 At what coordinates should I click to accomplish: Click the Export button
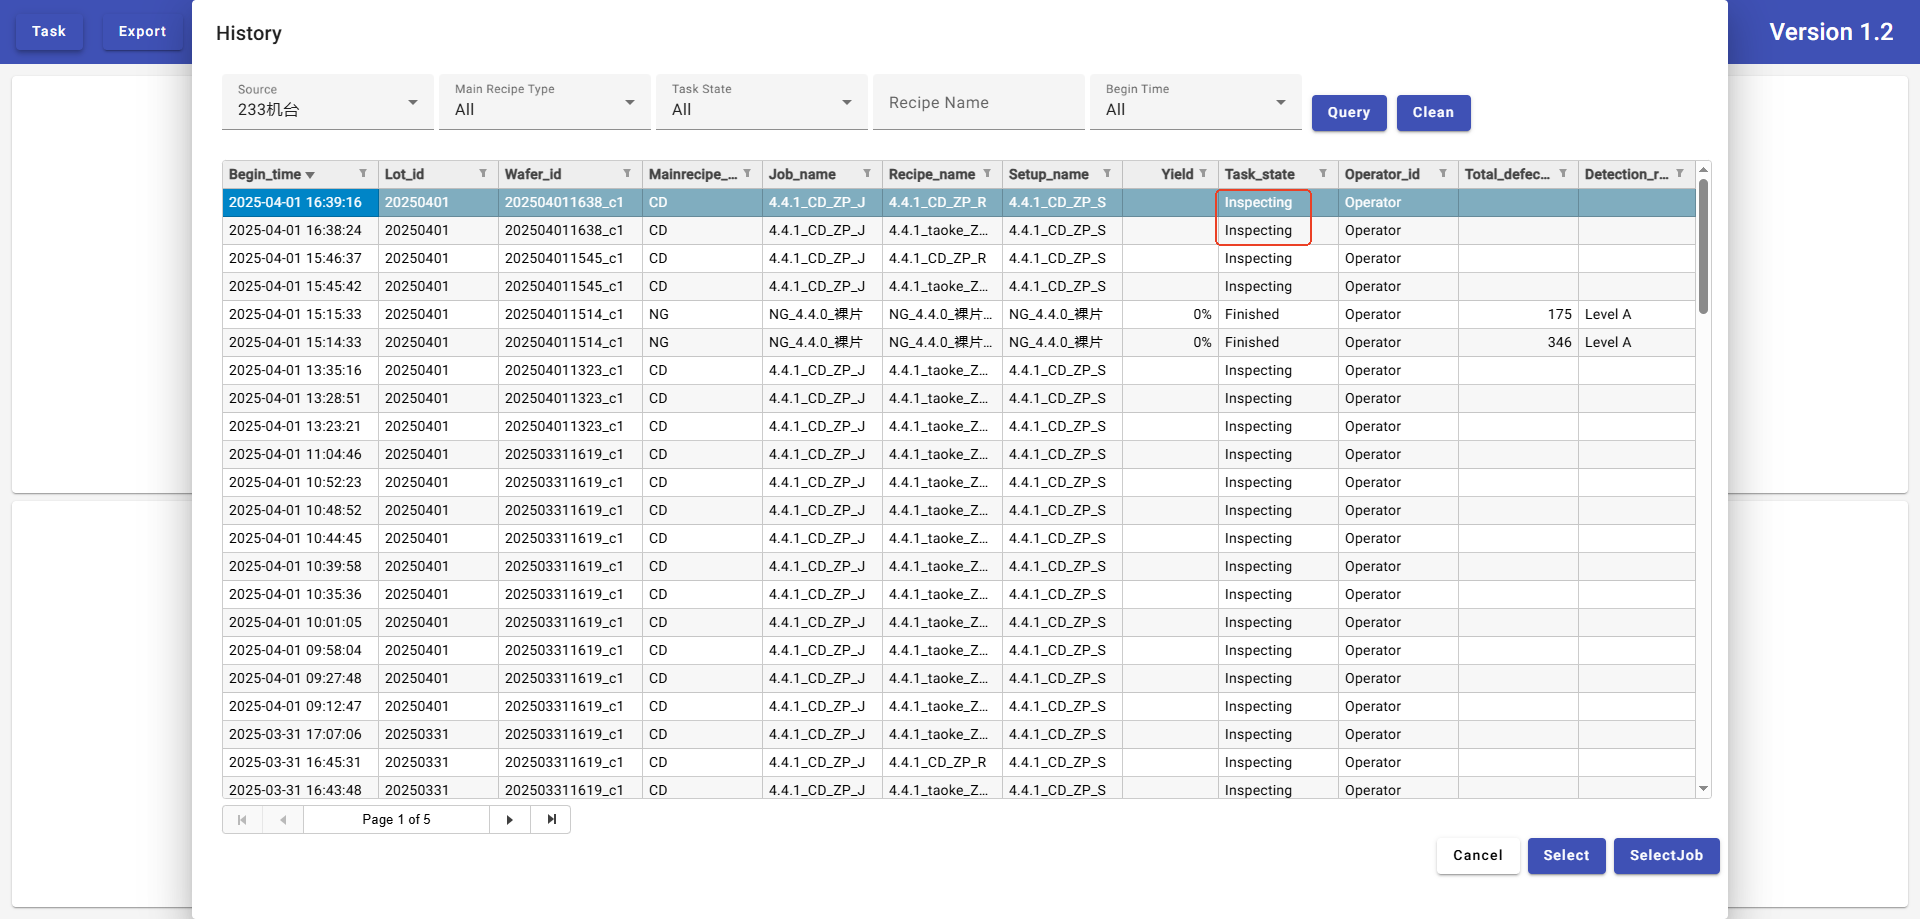pyautogui.click(x=142, y=32)
